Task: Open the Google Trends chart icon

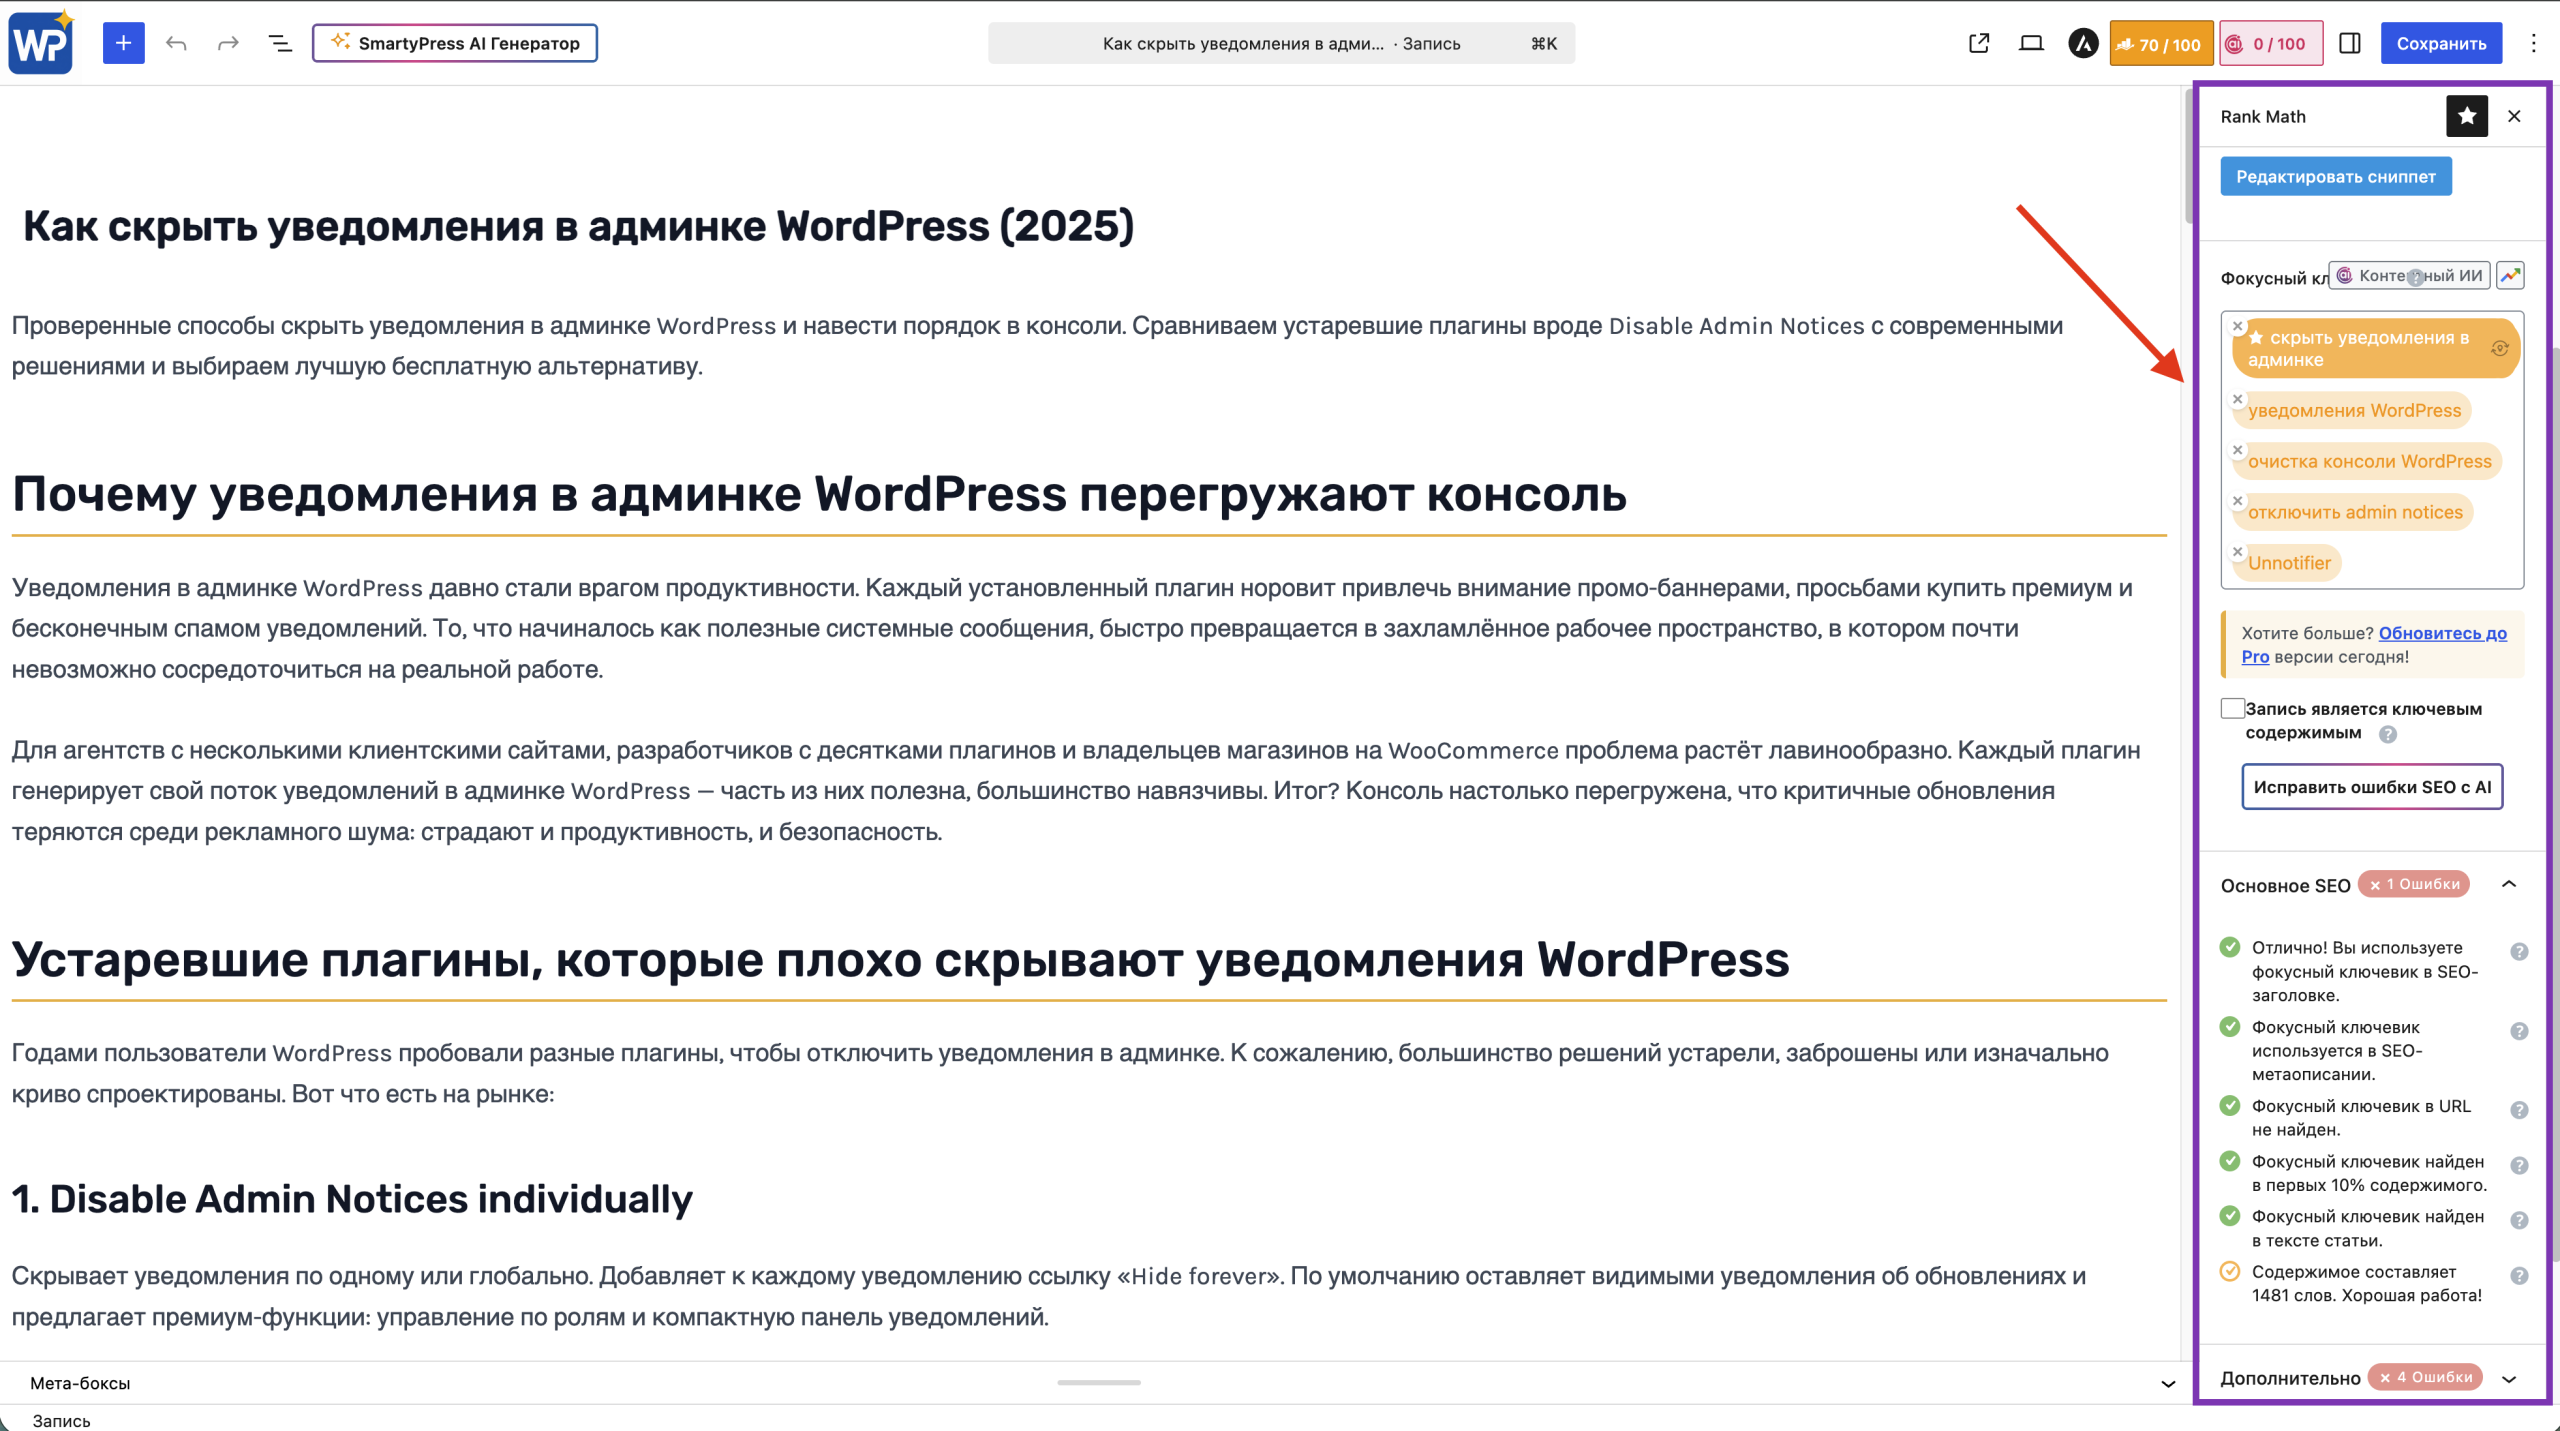Action: pyautogui.click(x=2510, y=275)
